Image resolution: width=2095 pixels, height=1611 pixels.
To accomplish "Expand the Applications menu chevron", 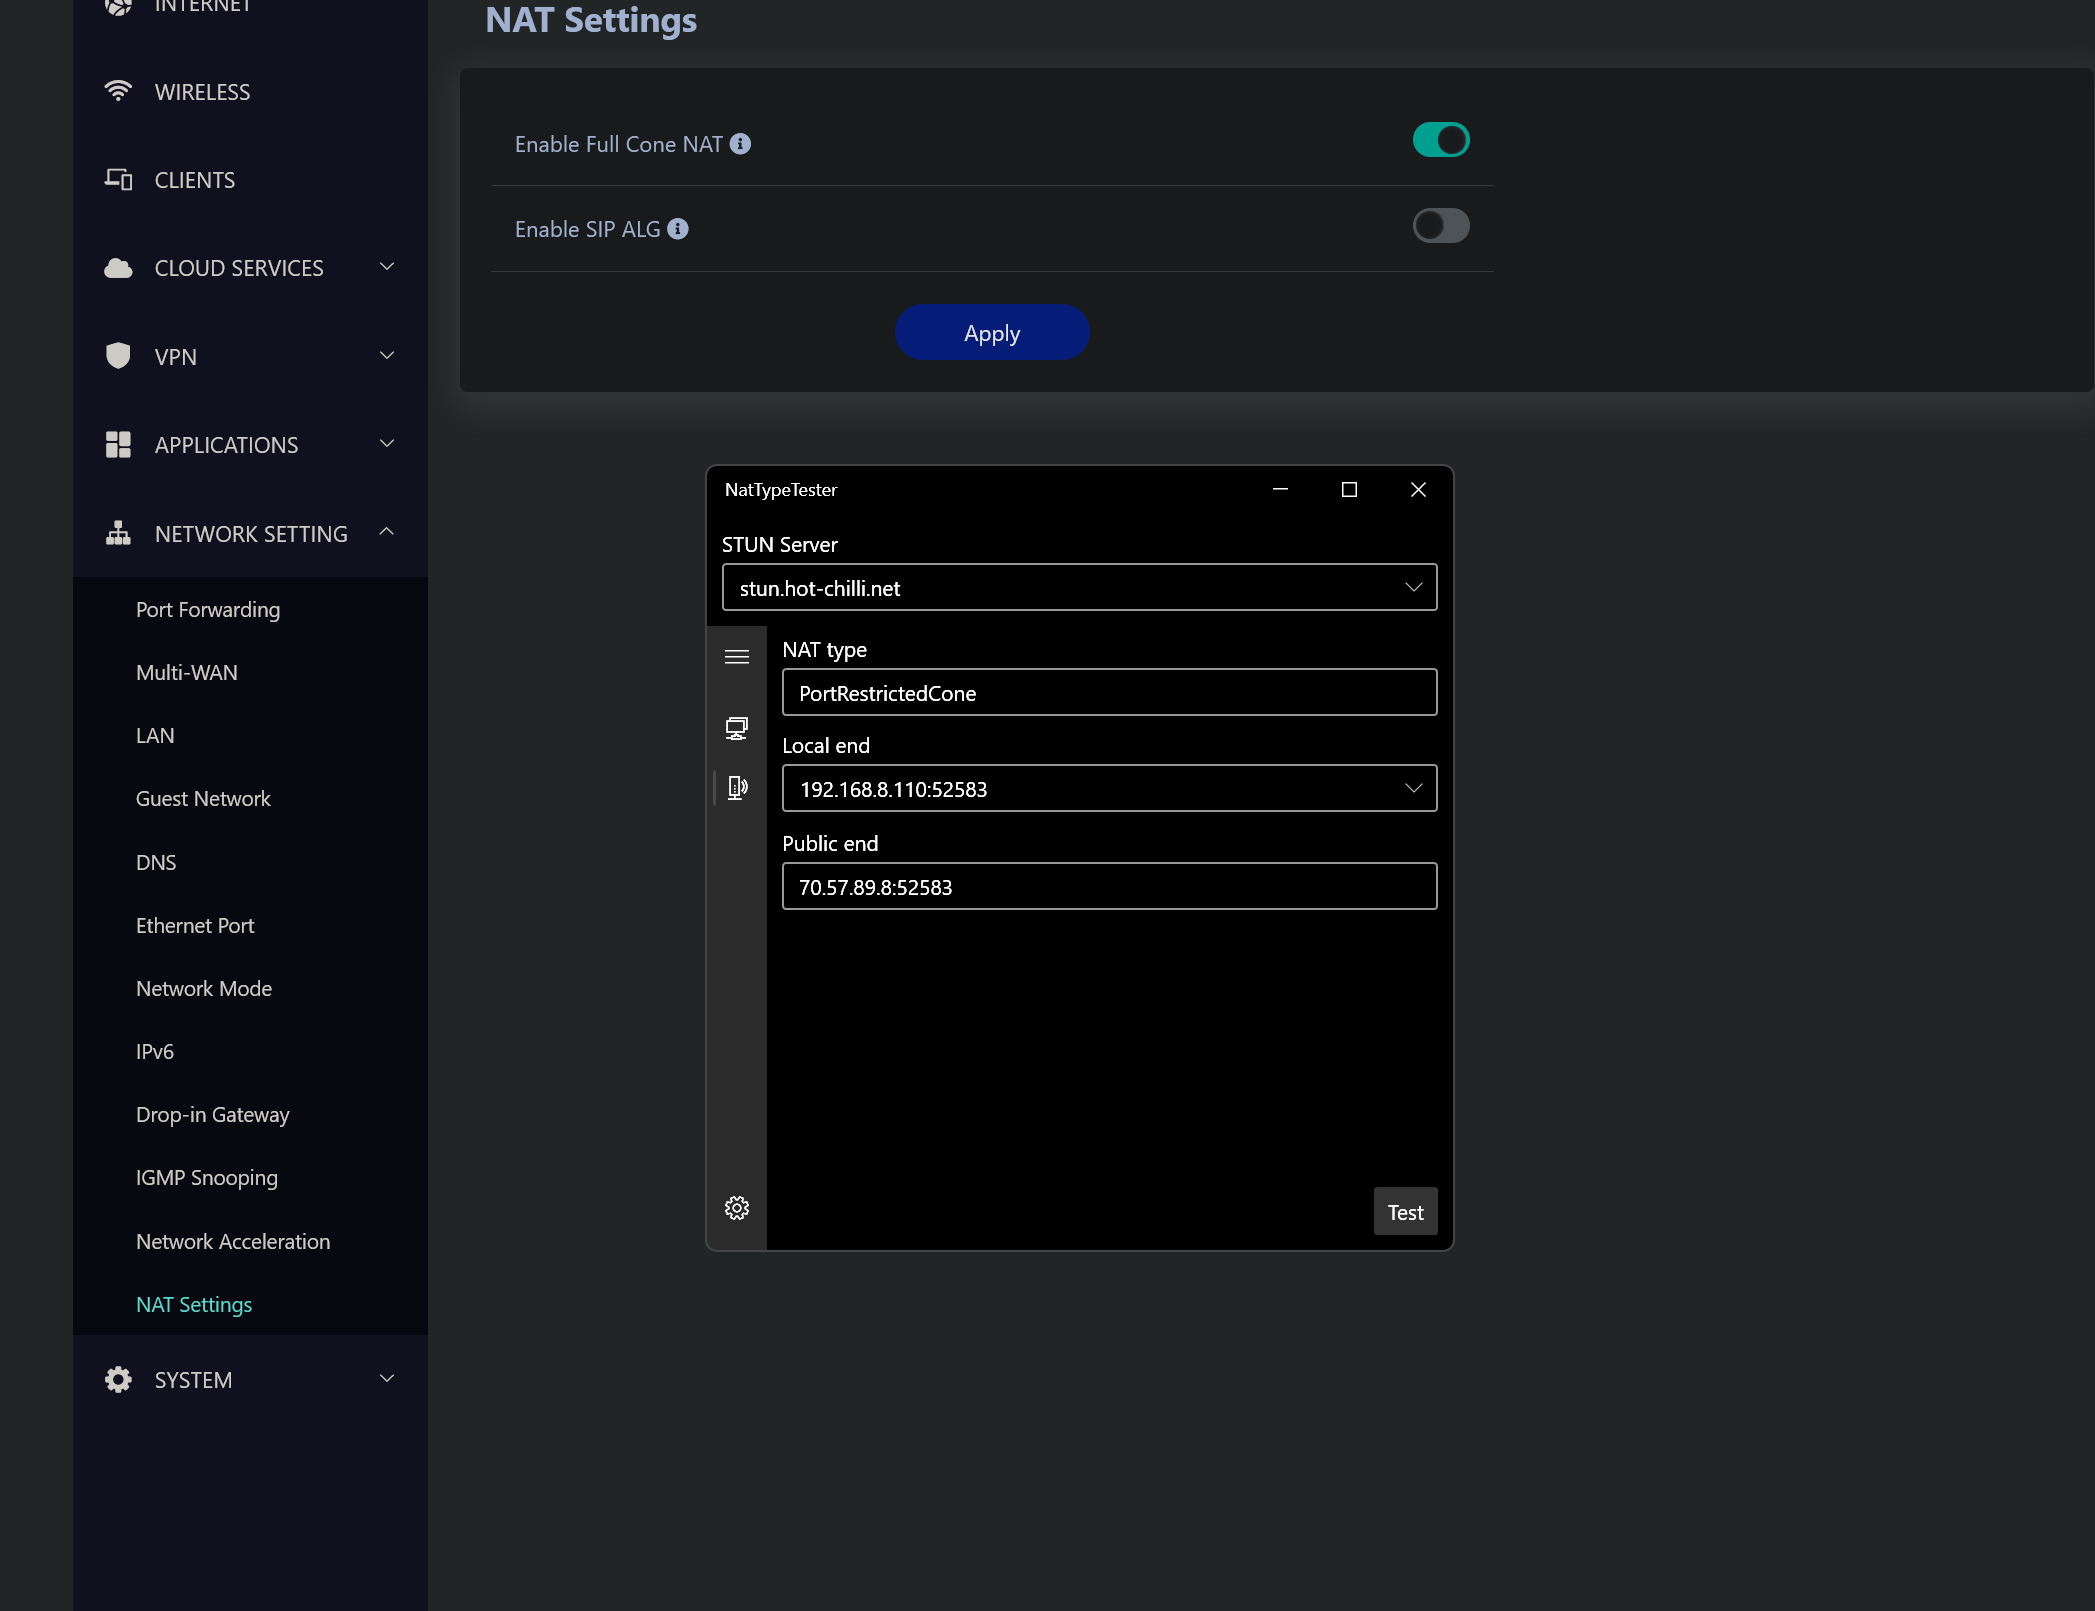I will (x=387, y=444).
